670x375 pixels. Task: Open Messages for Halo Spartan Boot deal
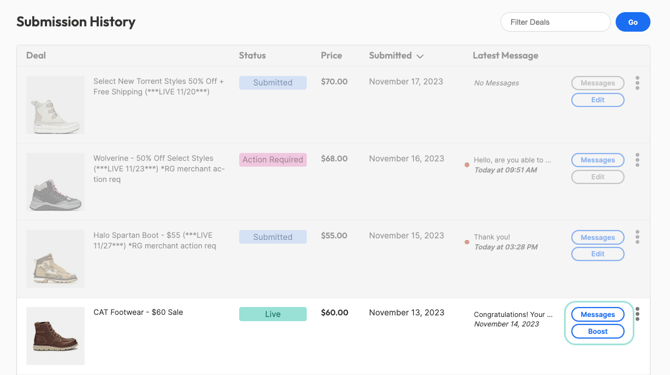(597, 237)
